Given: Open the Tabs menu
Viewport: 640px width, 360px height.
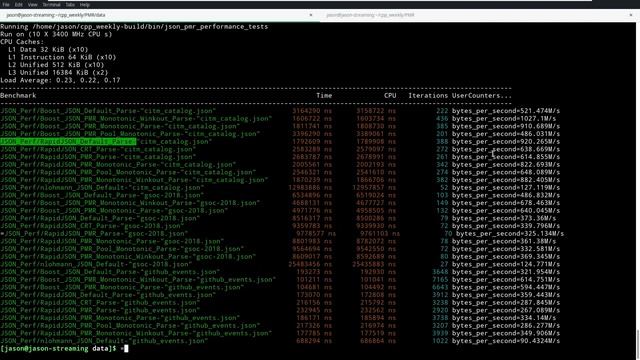Looking at the screenshot, I should (70, 4).
